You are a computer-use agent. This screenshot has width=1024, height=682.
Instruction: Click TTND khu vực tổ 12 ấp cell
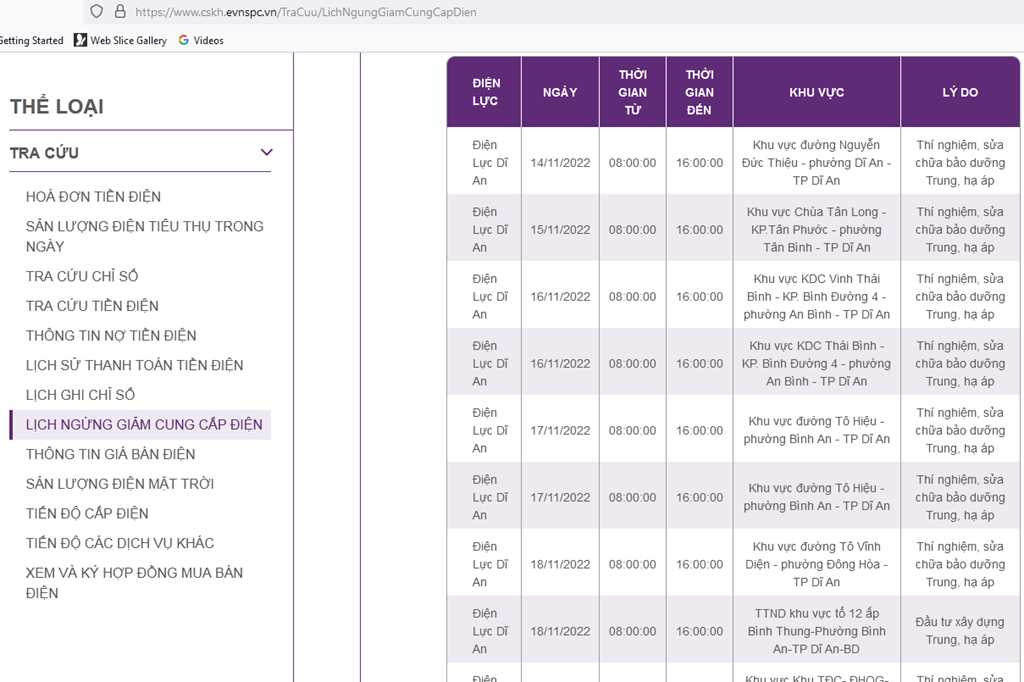click(x=816, y=631)
